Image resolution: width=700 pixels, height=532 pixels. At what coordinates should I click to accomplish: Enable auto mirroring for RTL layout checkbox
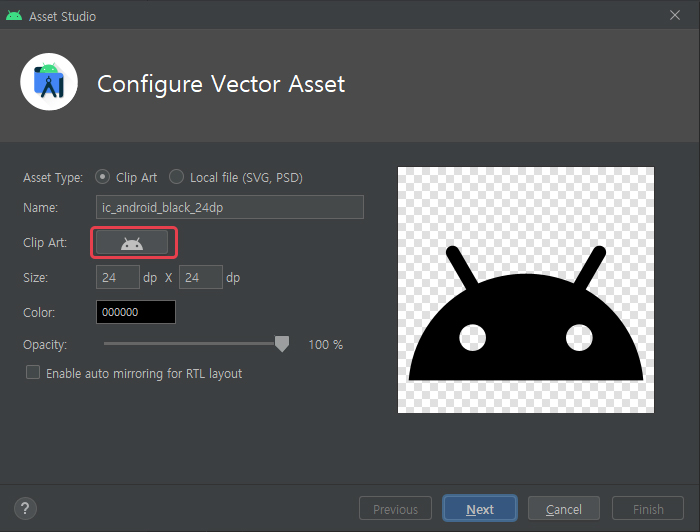tap(33, 372)
